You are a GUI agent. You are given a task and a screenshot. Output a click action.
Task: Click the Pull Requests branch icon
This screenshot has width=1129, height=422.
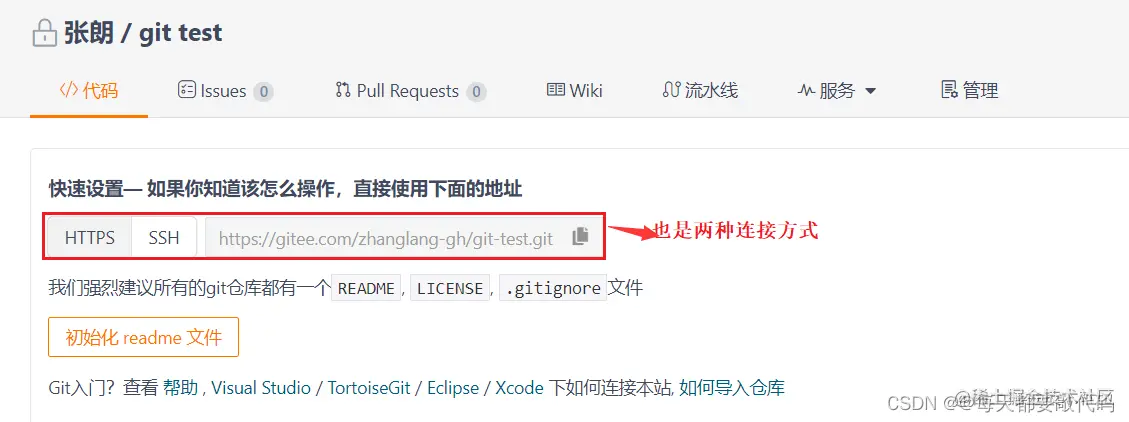coord(343,90)
